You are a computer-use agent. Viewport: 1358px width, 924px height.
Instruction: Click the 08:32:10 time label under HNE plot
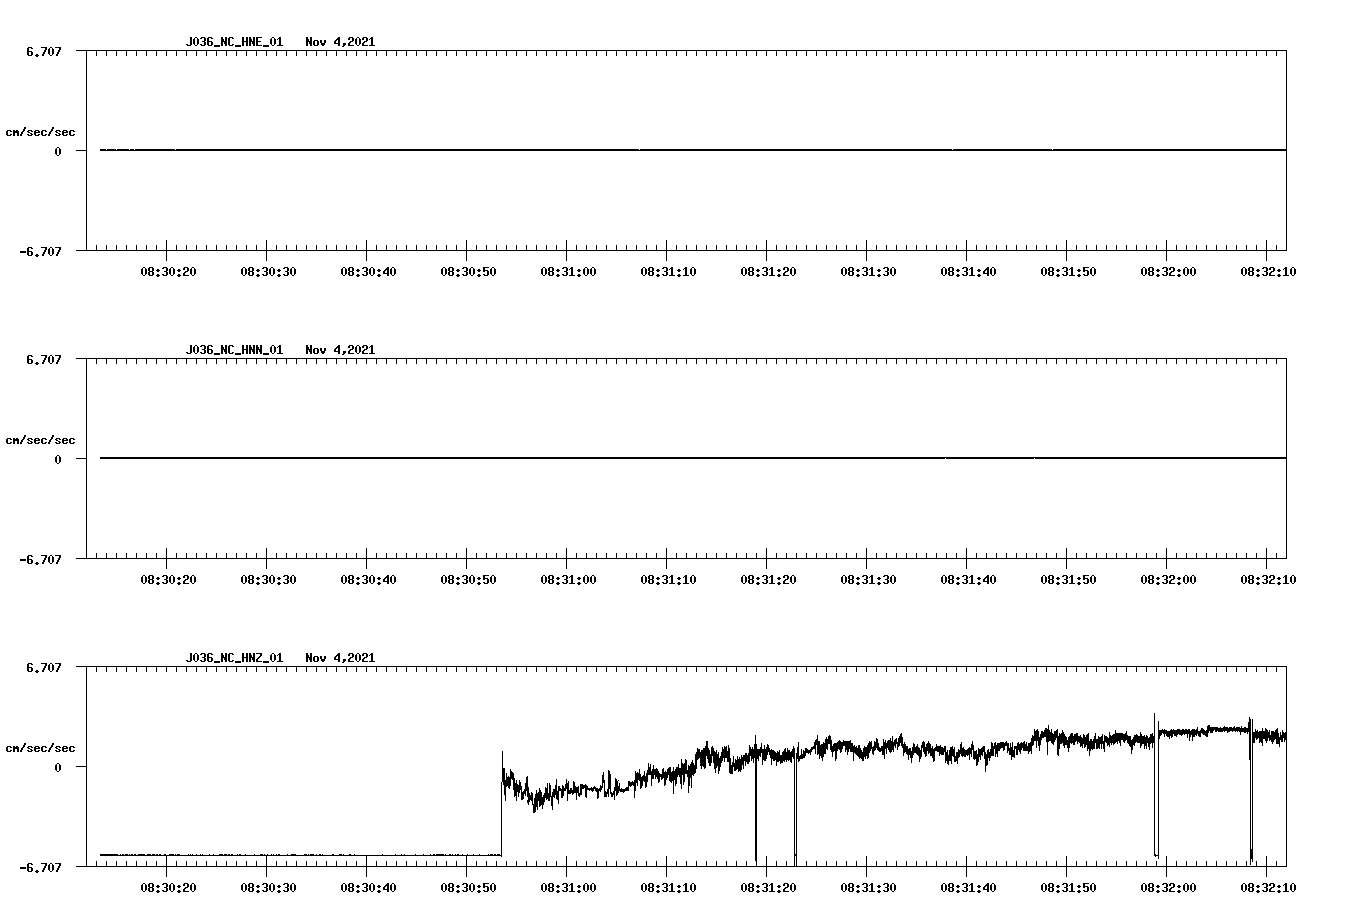pyautogui.click(x=1268, y=271)
